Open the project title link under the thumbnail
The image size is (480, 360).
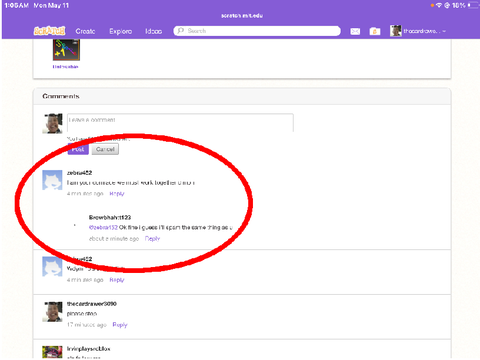(x=65, y=67)
